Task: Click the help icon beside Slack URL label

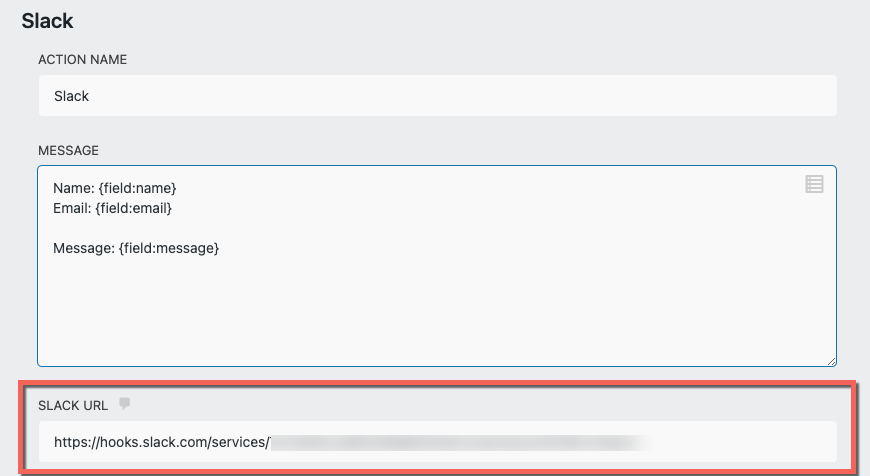Action: [x=124, y=404]
